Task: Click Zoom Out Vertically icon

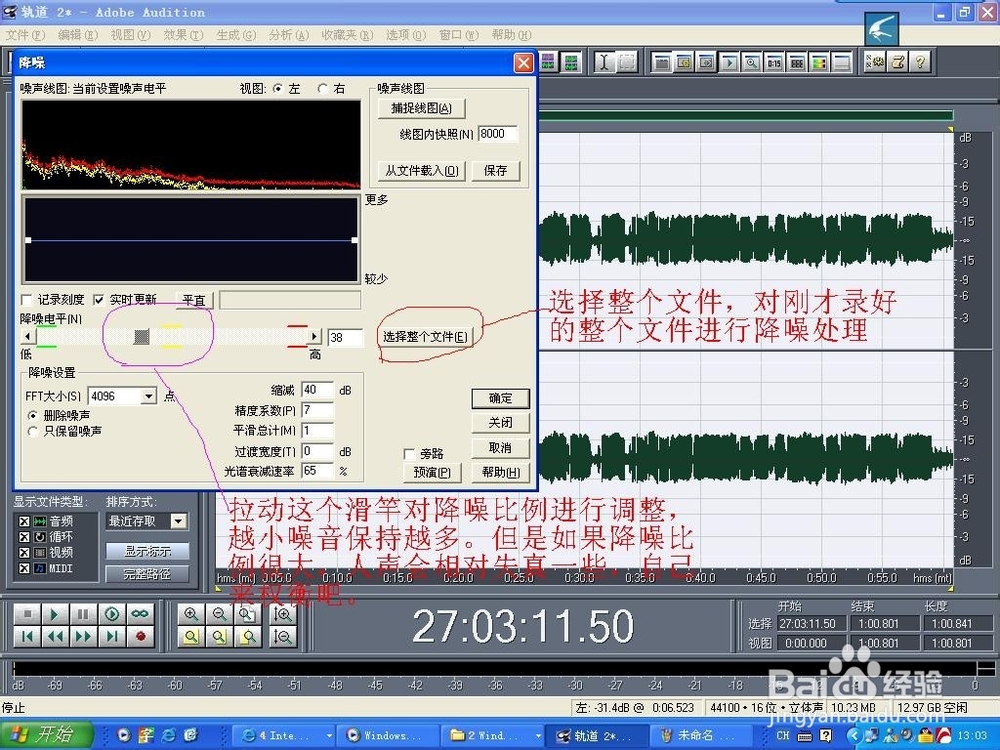Action: click(x=283, y=636)
